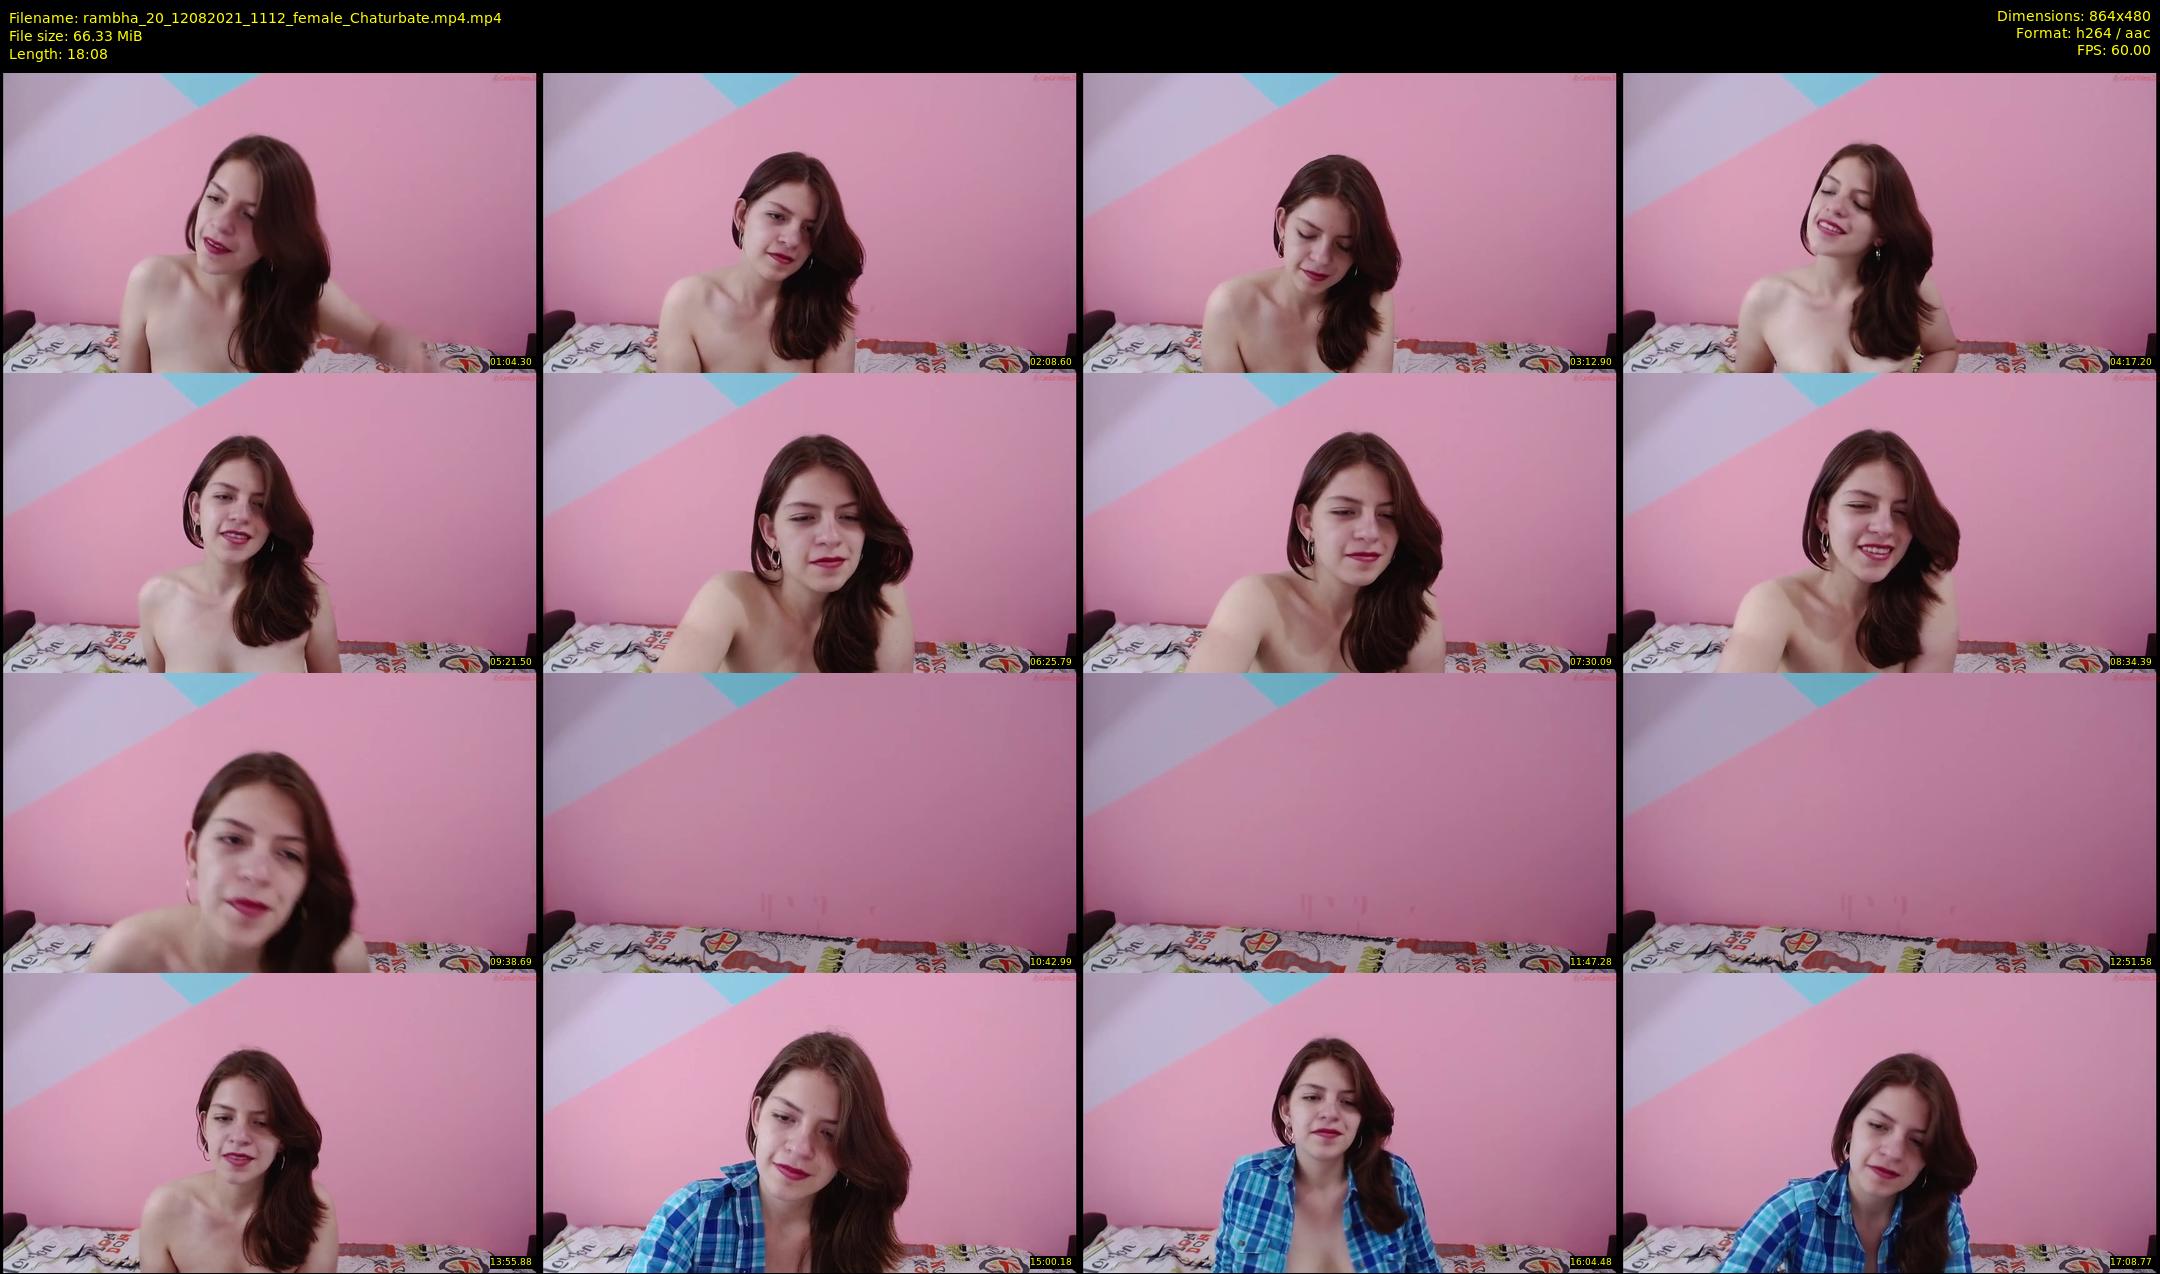
Task: Click the thumbnail marked 16:04.48
Action: pos(1349,1122)
